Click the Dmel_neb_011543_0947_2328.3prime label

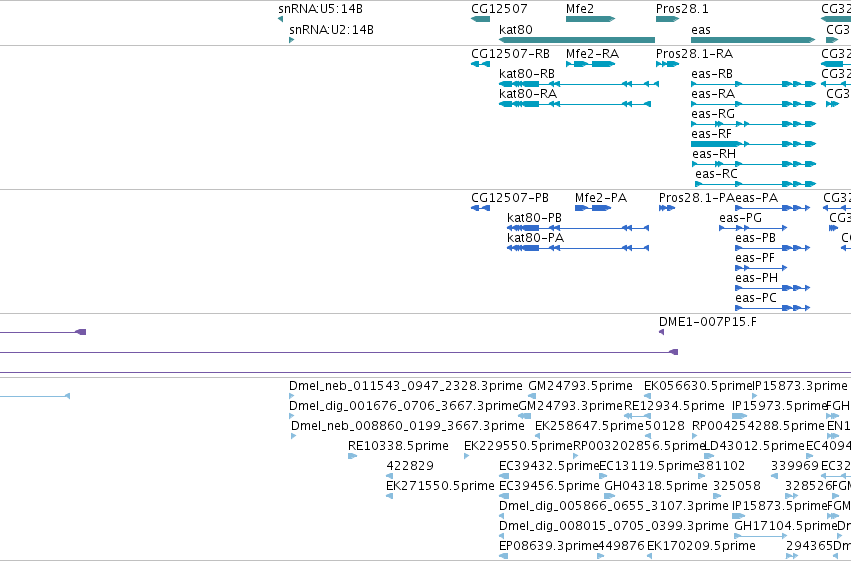405,386
